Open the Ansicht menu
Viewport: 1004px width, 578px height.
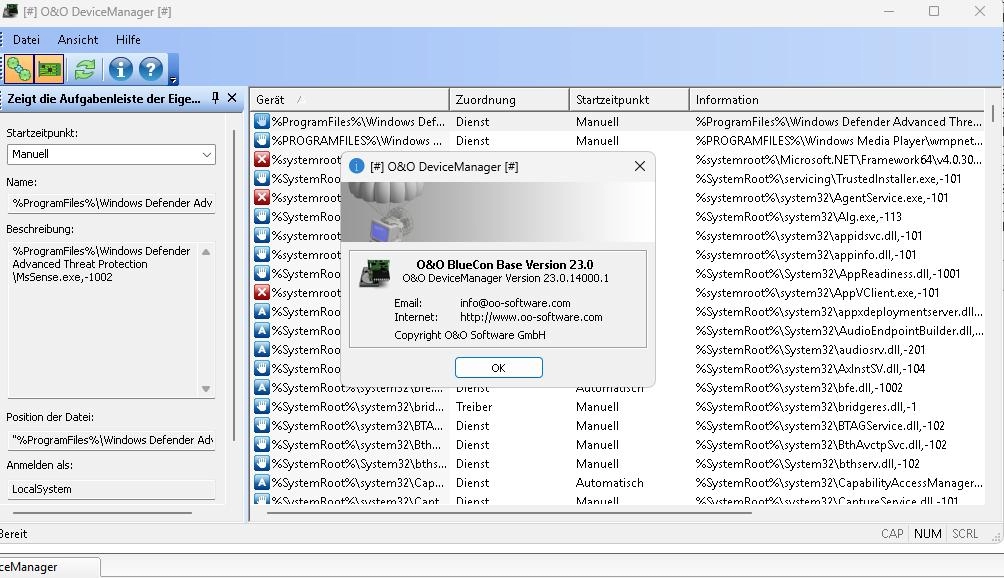(x=78, y=40)
